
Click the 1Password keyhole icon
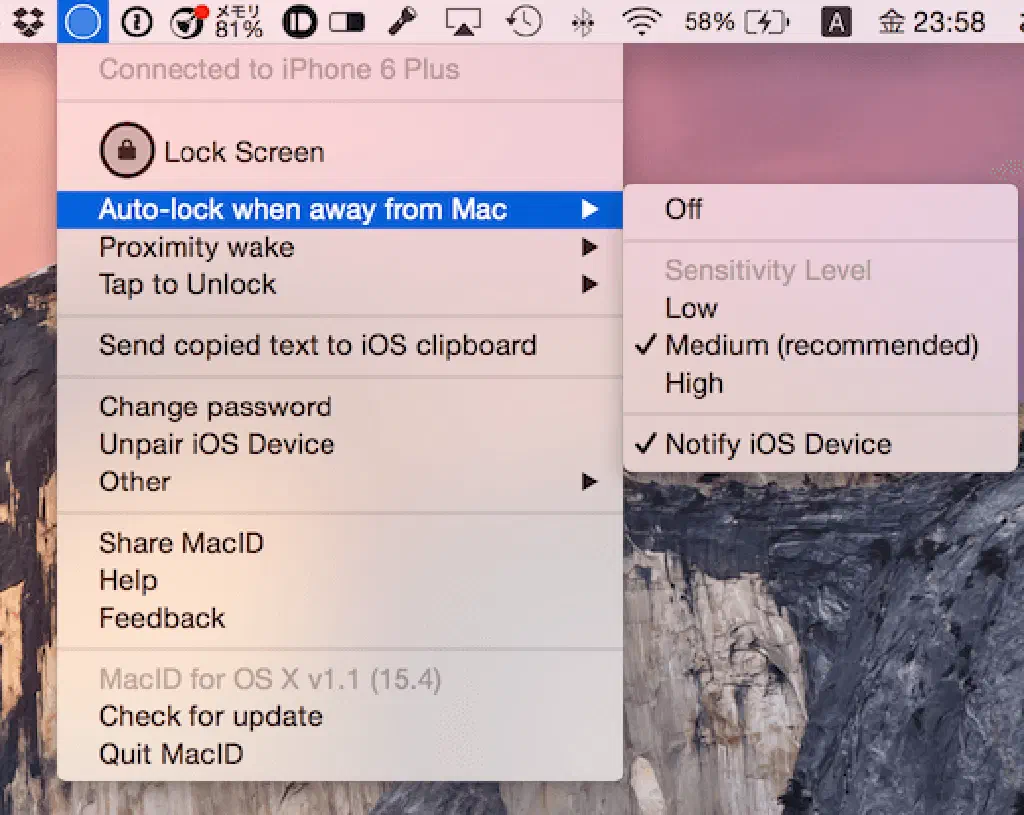tap(136, 21)
